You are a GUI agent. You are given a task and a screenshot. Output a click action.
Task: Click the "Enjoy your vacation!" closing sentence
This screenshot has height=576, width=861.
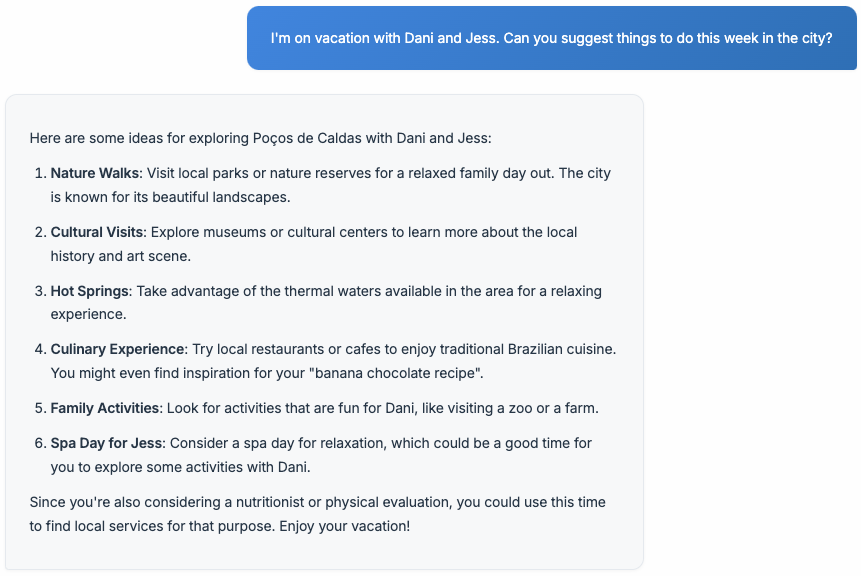coord(344,526)
